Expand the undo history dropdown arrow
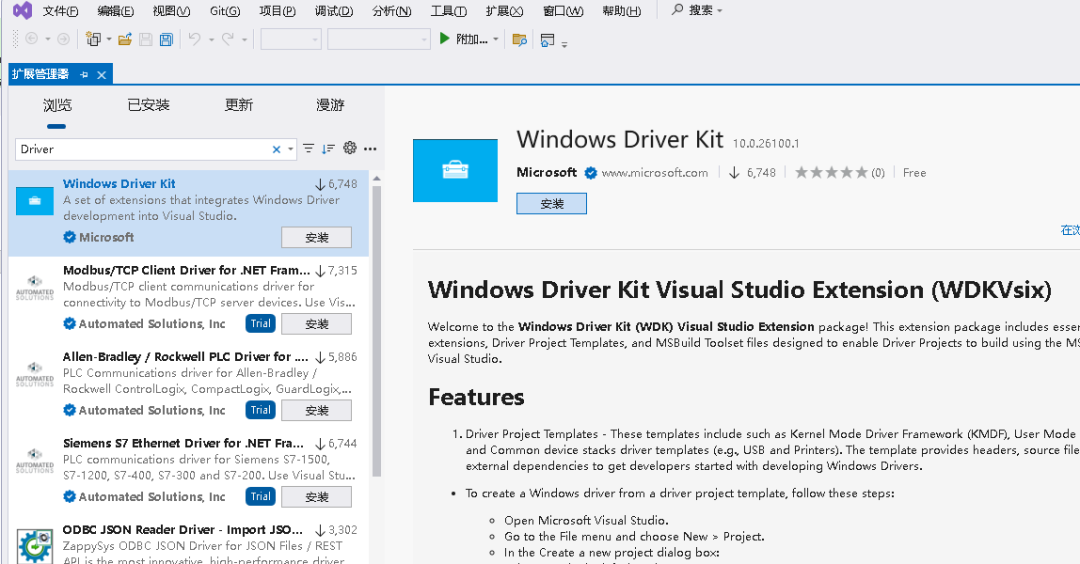1080x564 pixels. (x=211, y=40)
